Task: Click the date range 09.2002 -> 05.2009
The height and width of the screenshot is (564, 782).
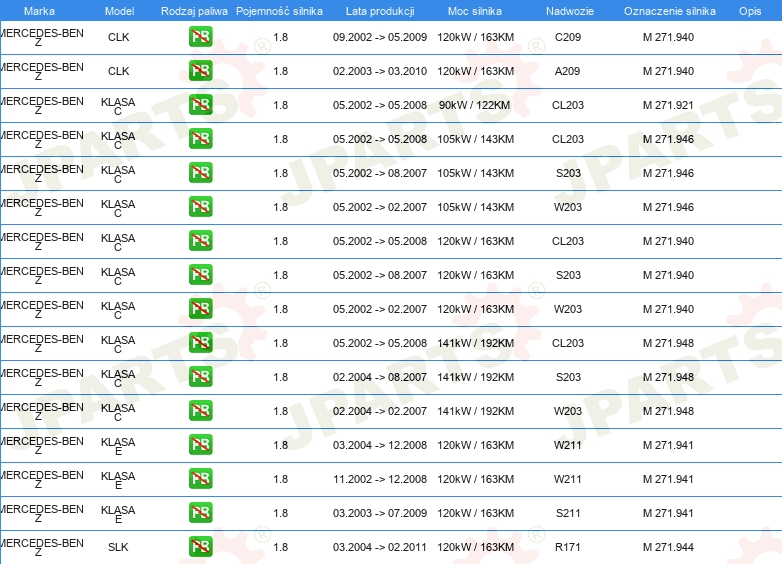Action: (x=380, y=37)
